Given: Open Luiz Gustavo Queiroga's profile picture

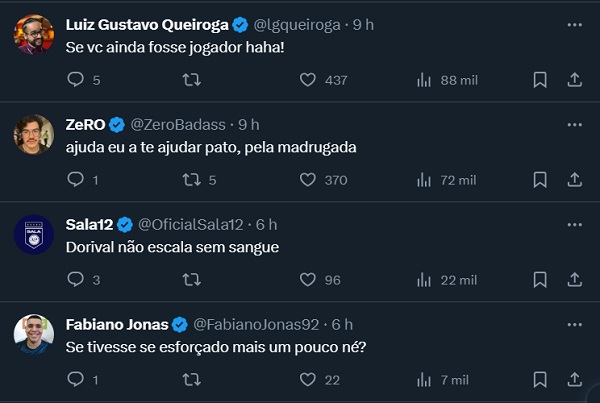Looking at the screenshot, I should pyautogui.click(x=34, y=35).
